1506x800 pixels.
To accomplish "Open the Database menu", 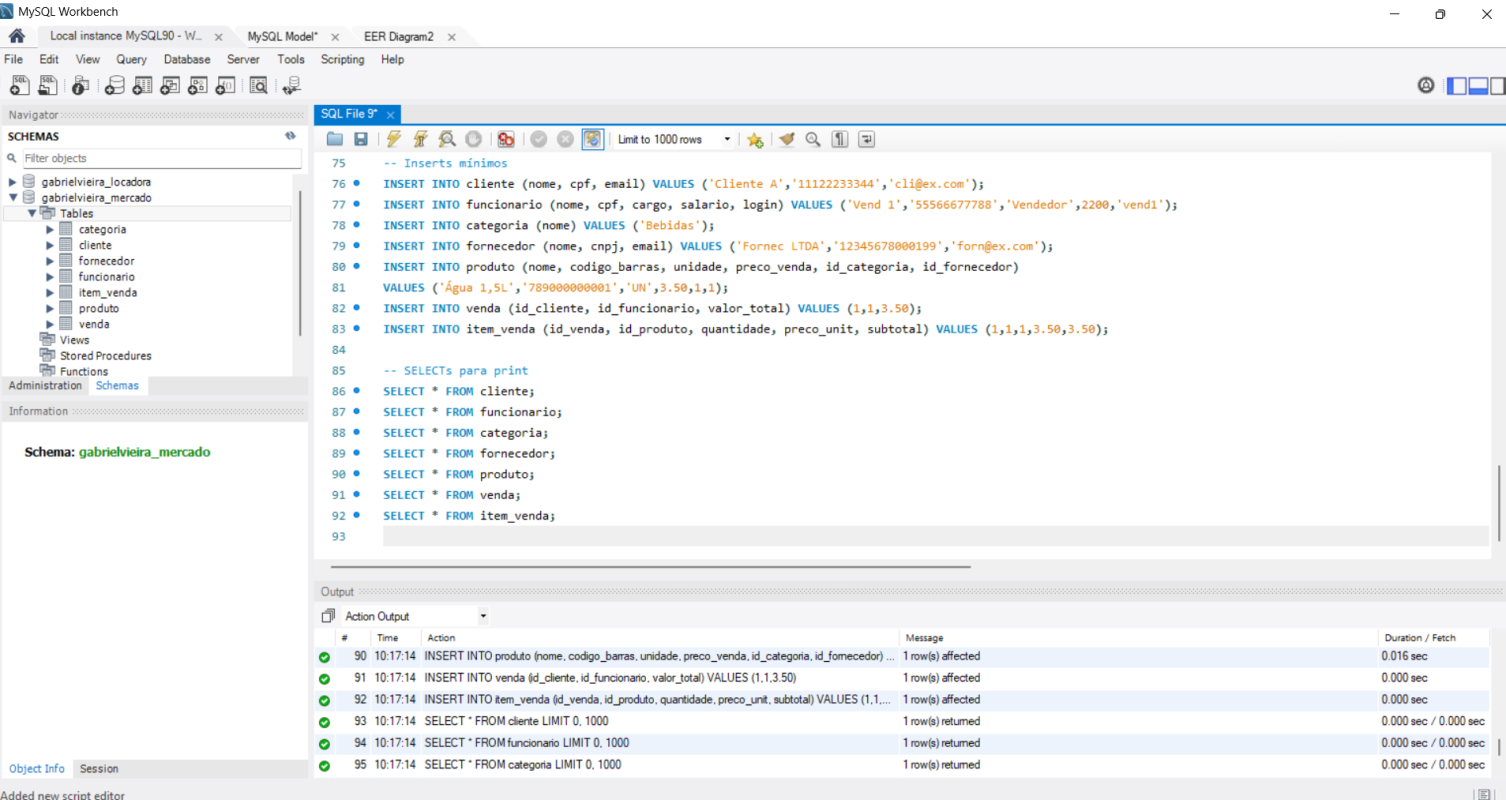I will 187,59.
